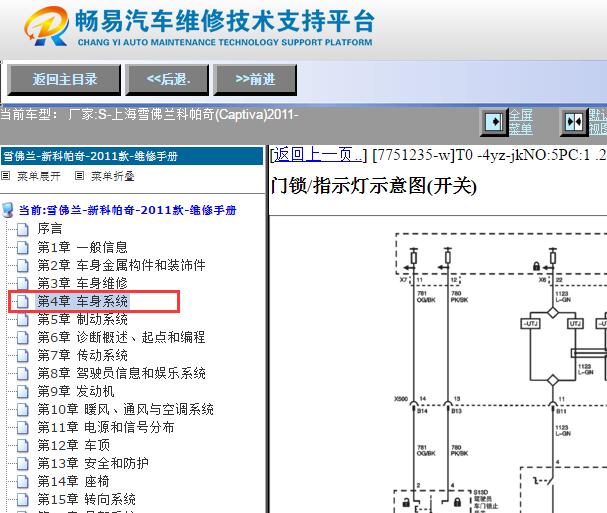This screenshot has width=607, height=513.
Task: Click the computer icon at tree root
Action: (x=8, y=210)
